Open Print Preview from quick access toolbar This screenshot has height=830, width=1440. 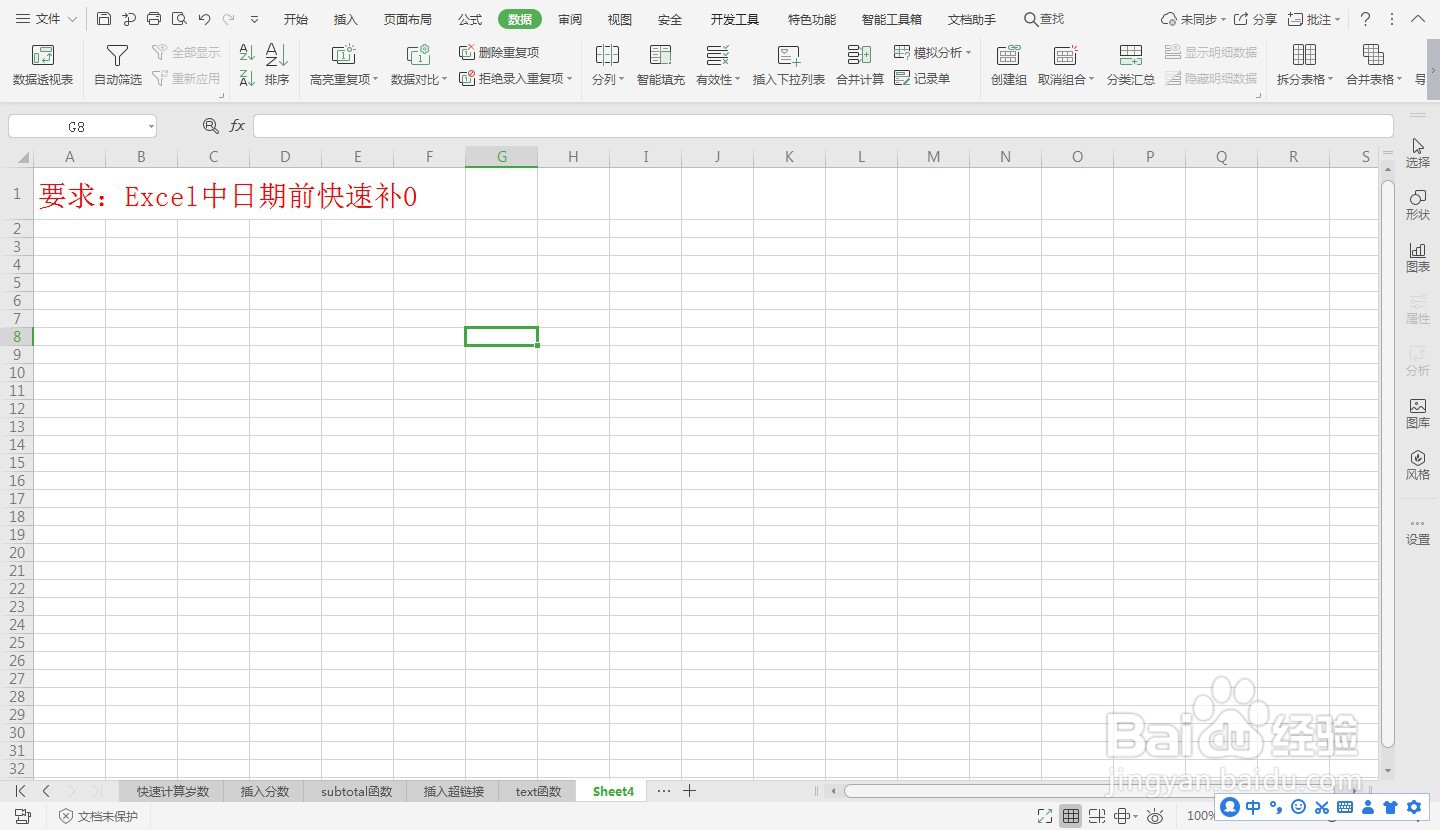coord(179,19)
